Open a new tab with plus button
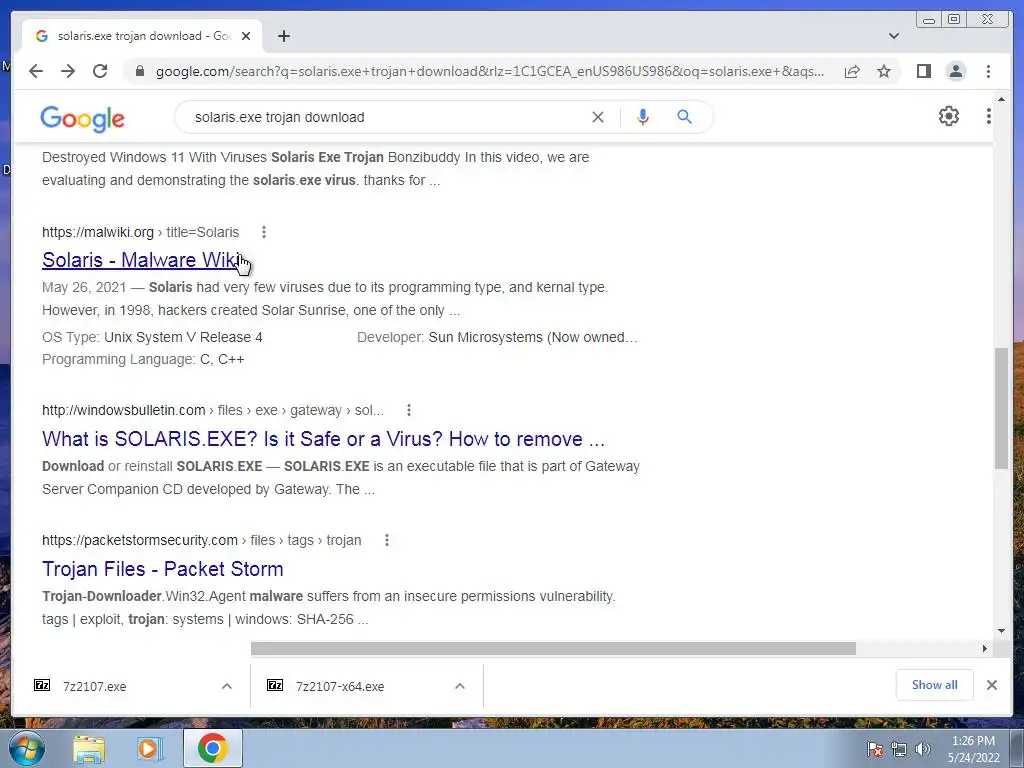 tap(283, 36)
